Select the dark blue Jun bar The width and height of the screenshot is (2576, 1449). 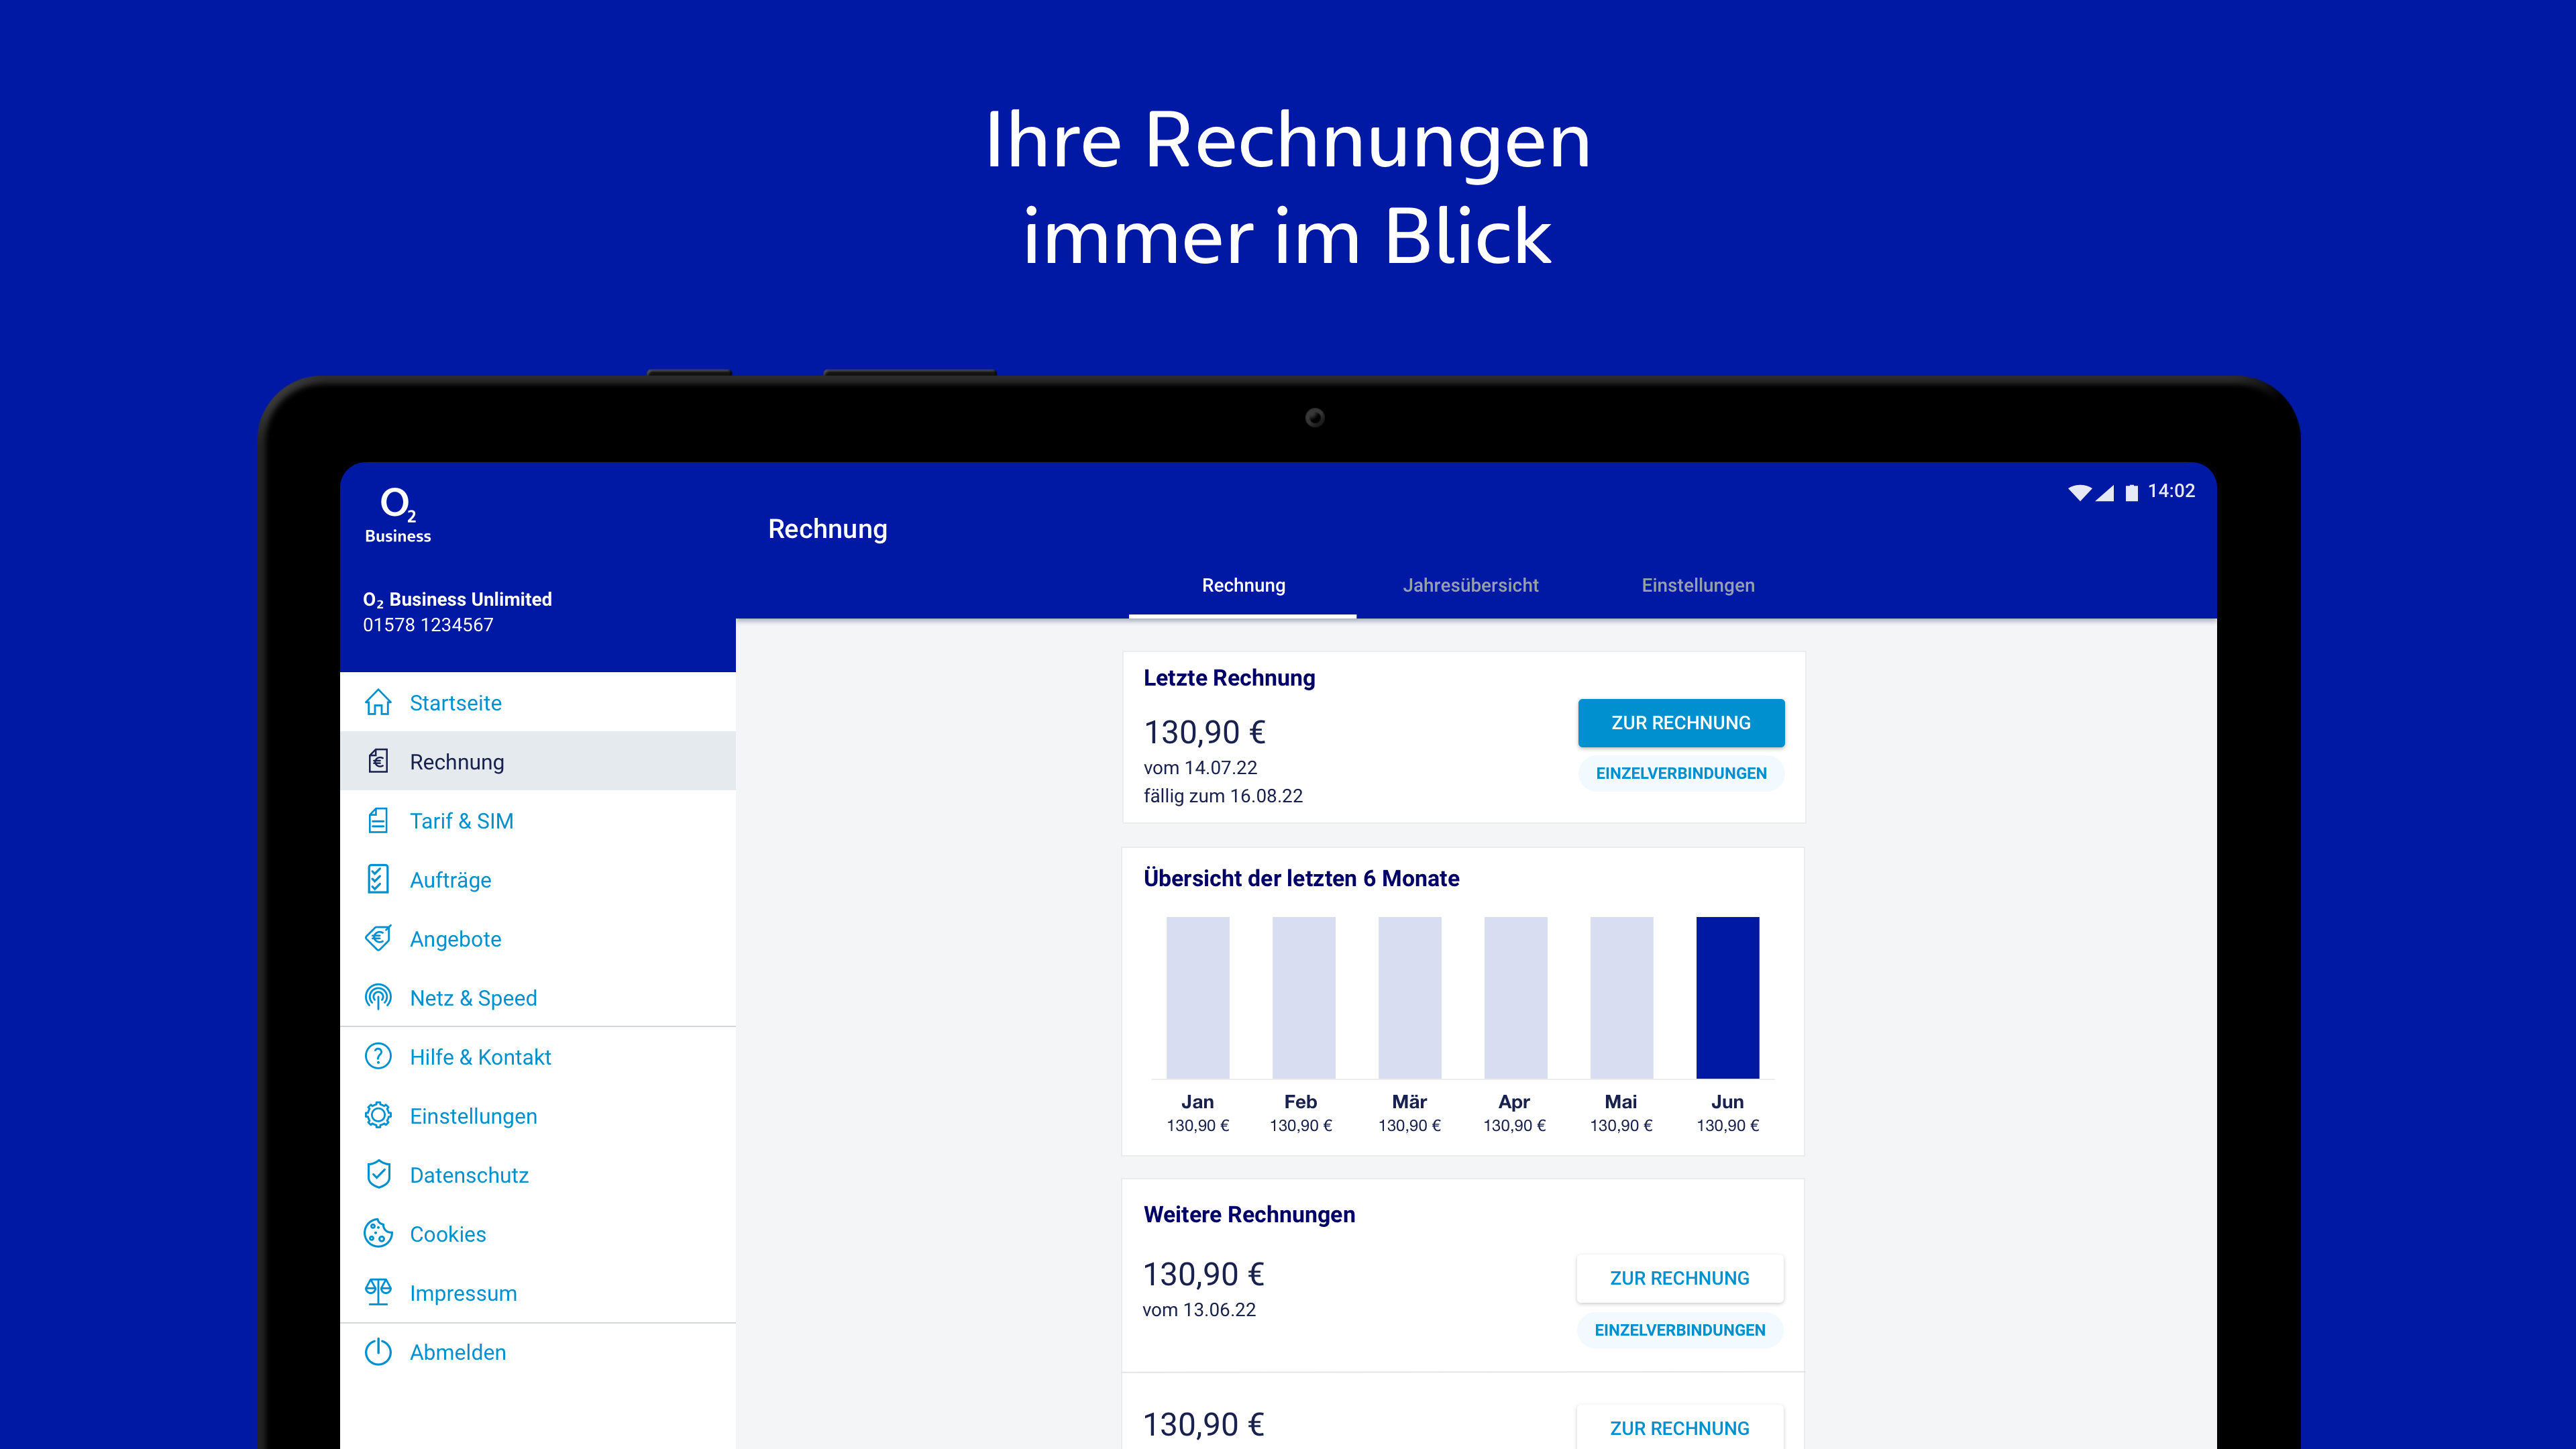[x=1727, y=997]
